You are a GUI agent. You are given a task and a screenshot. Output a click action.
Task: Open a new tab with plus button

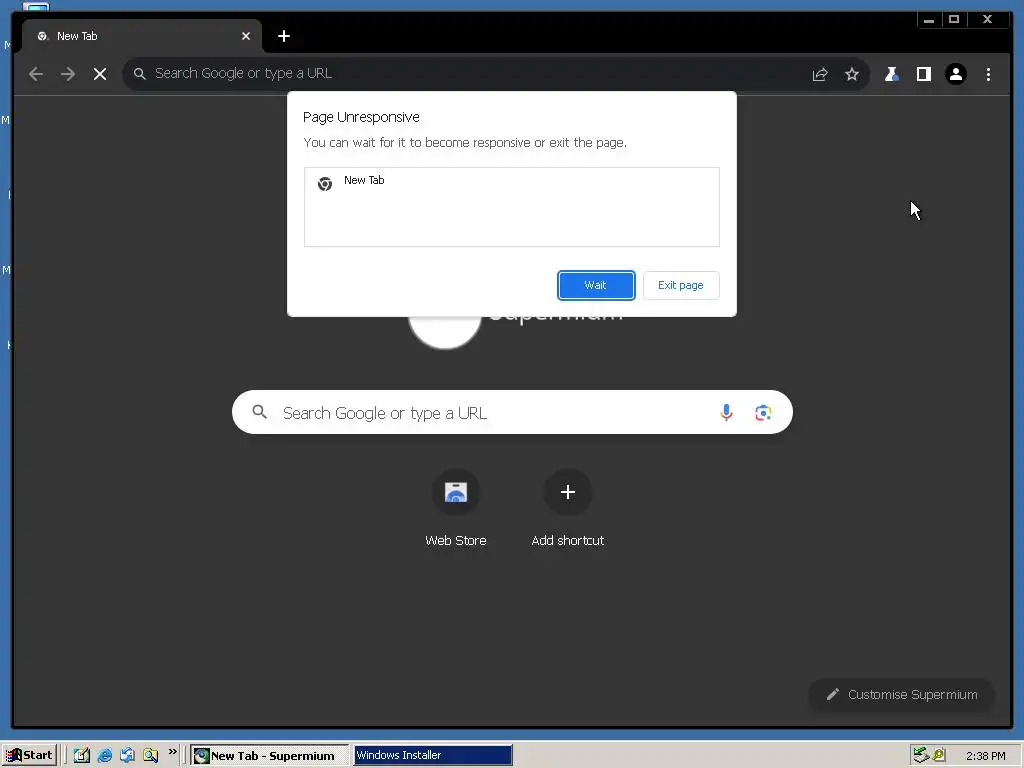(x=283, y=36)
